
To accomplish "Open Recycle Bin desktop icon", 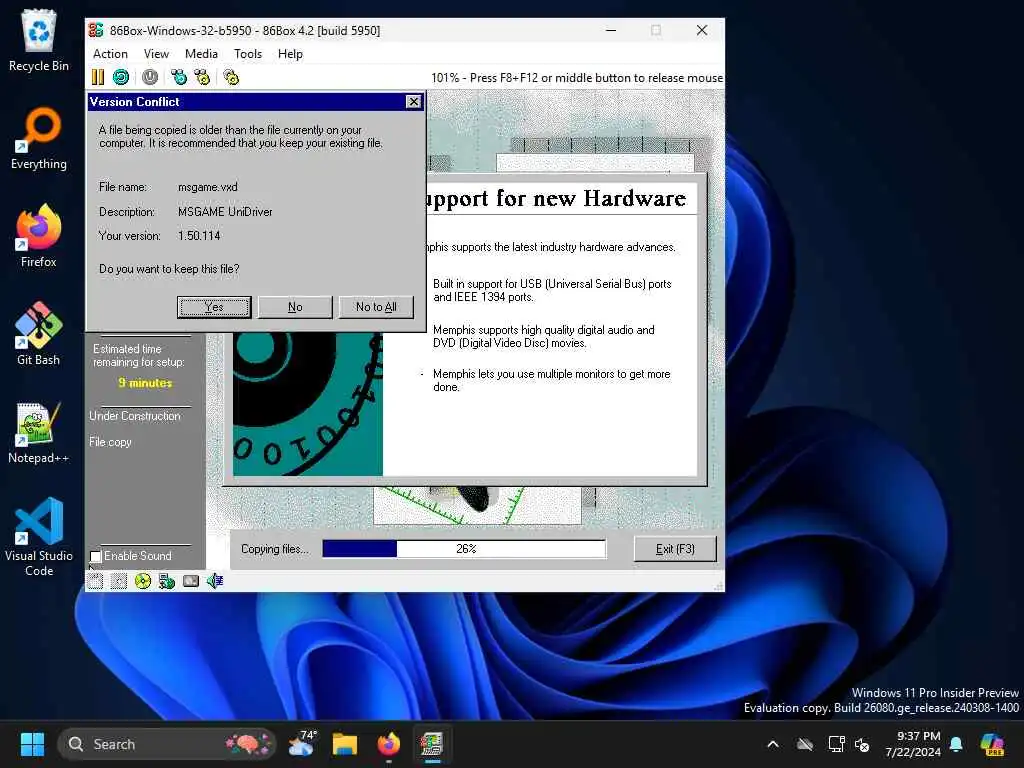I will 39,40.
